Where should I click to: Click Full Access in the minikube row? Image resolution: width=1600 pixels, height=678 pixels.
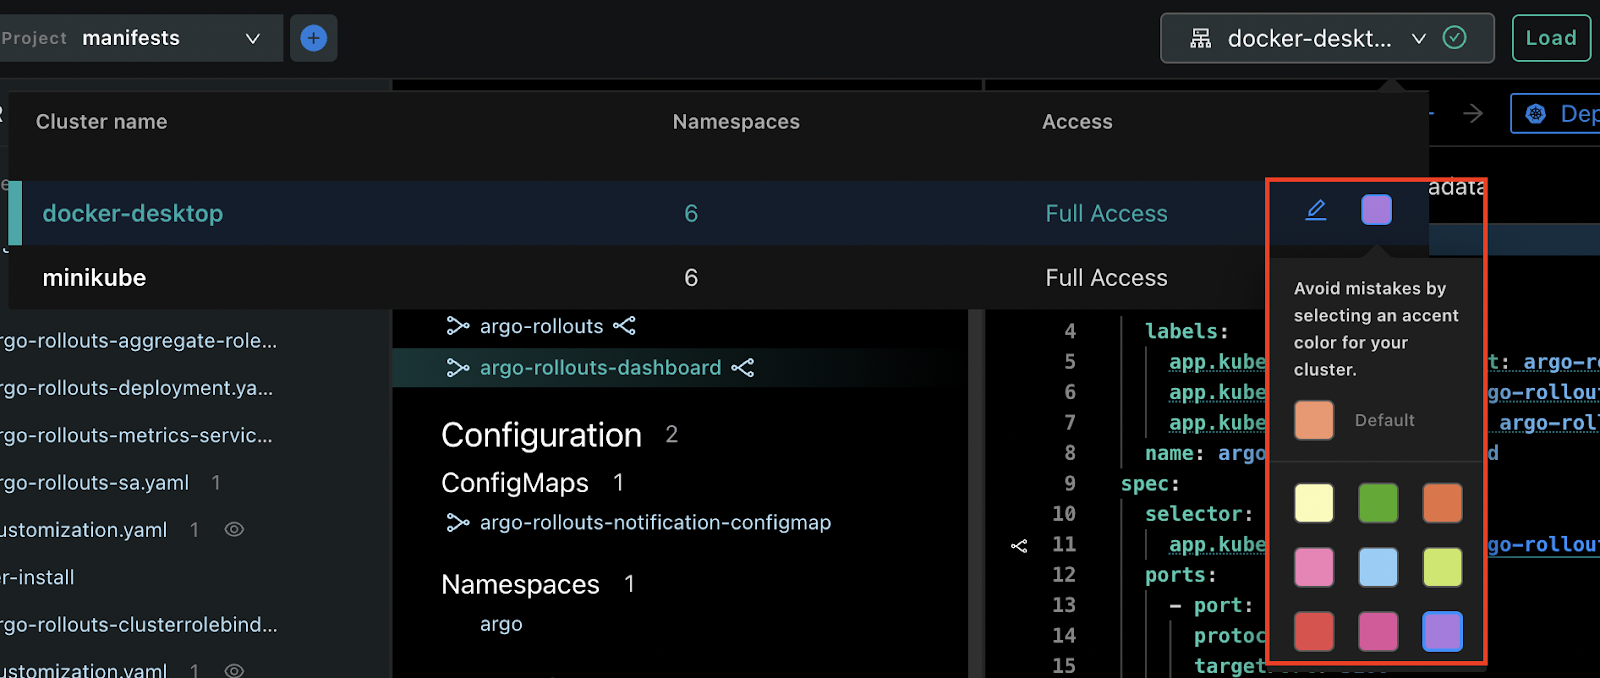click(1106, 277)
